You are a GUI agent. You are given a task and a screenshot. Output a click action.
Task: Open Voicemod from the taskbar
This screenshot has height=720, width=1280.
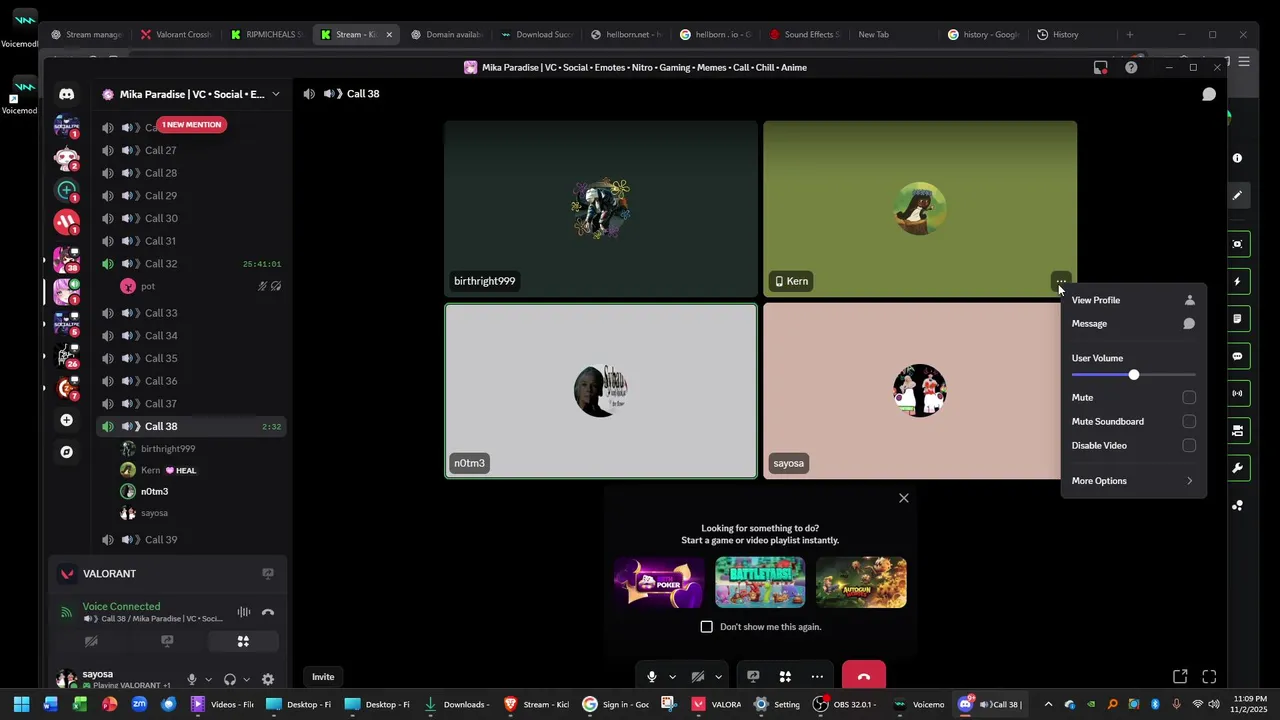(919, 704)
